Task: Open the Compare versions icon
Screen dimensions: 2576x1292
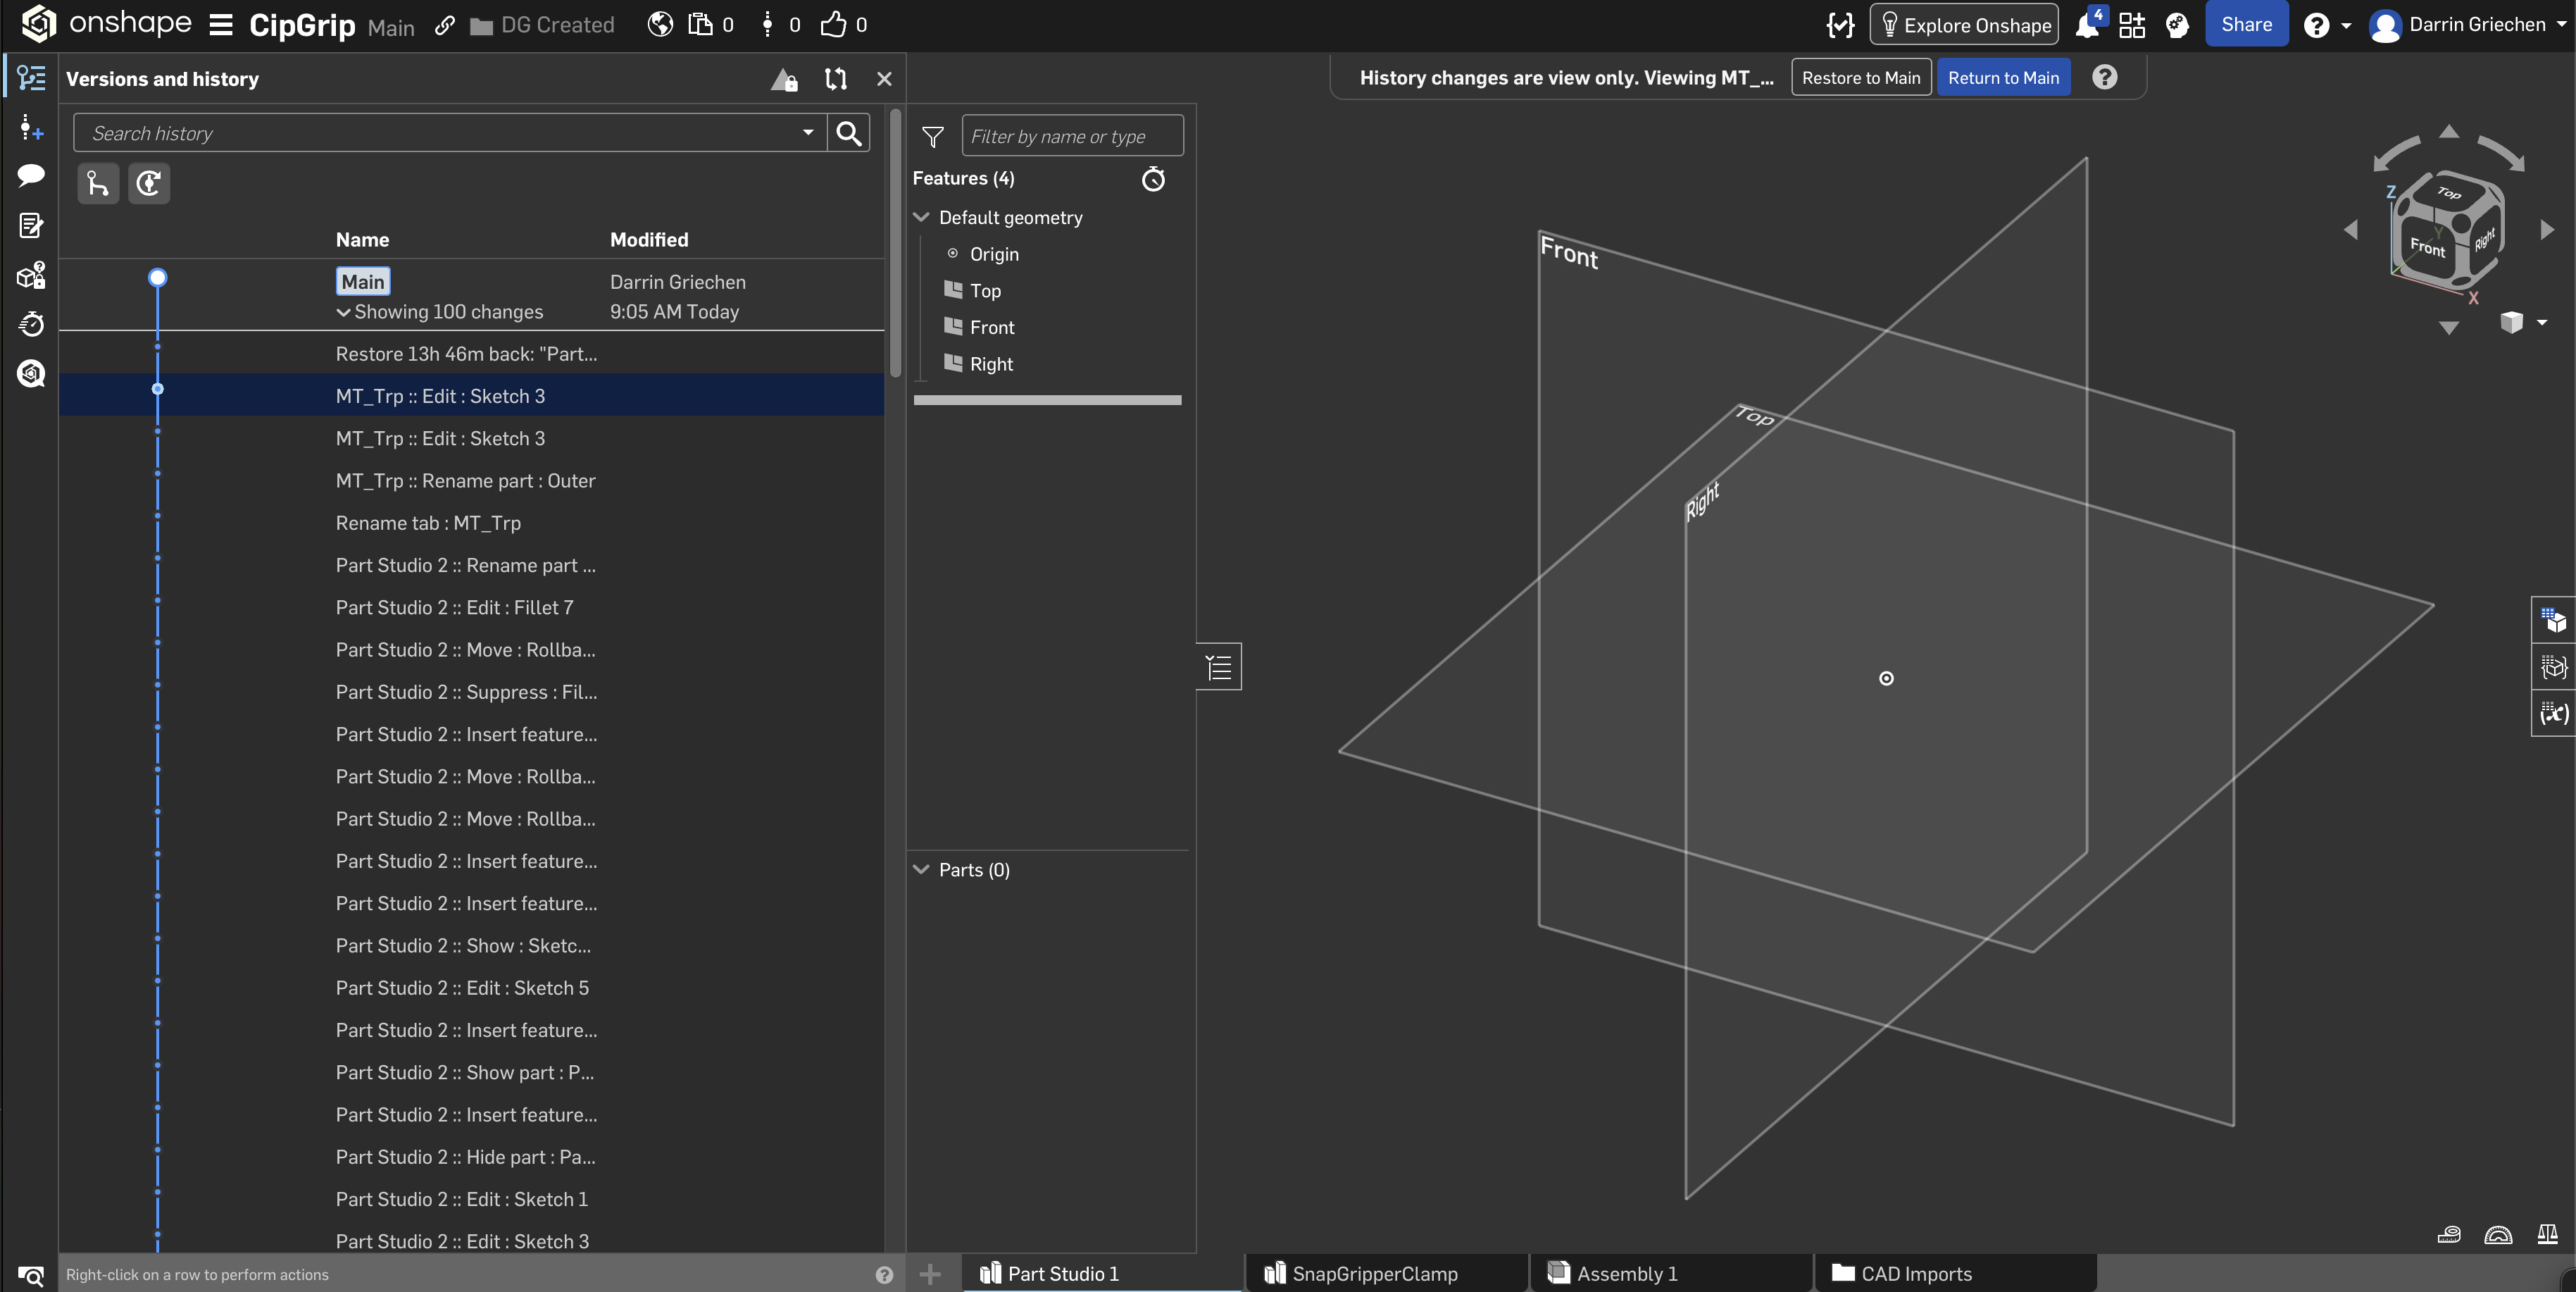Action: (835, 79)
